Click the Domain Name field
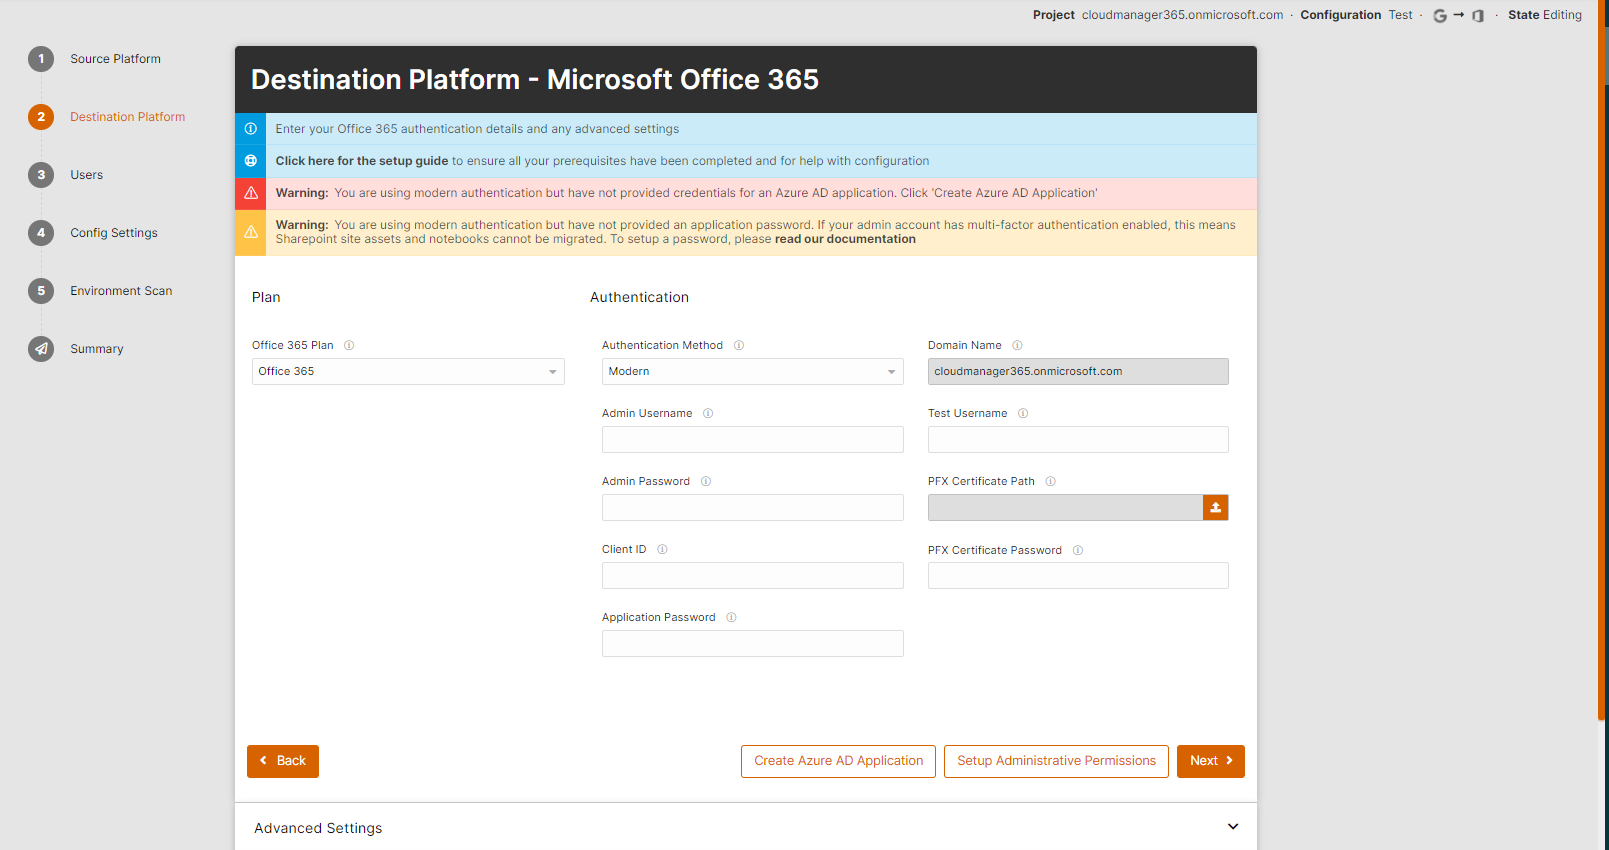Image resolution: width=1609 pixels, height=850 pixels. click(1078, 372)
